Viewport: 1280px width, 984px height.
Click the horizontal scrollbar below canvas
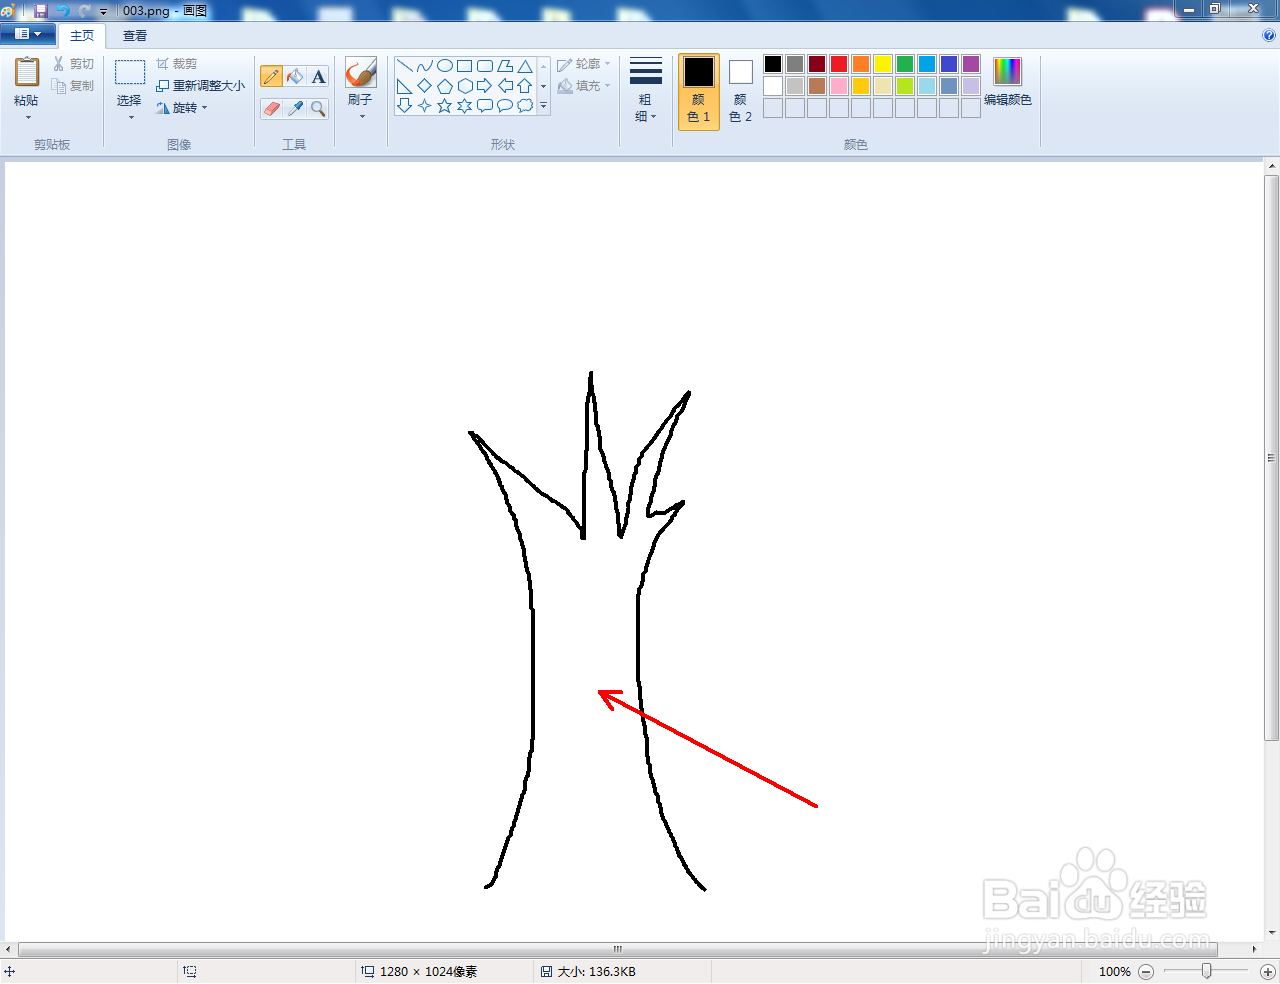pyautogui.click(x=618, y=949)
